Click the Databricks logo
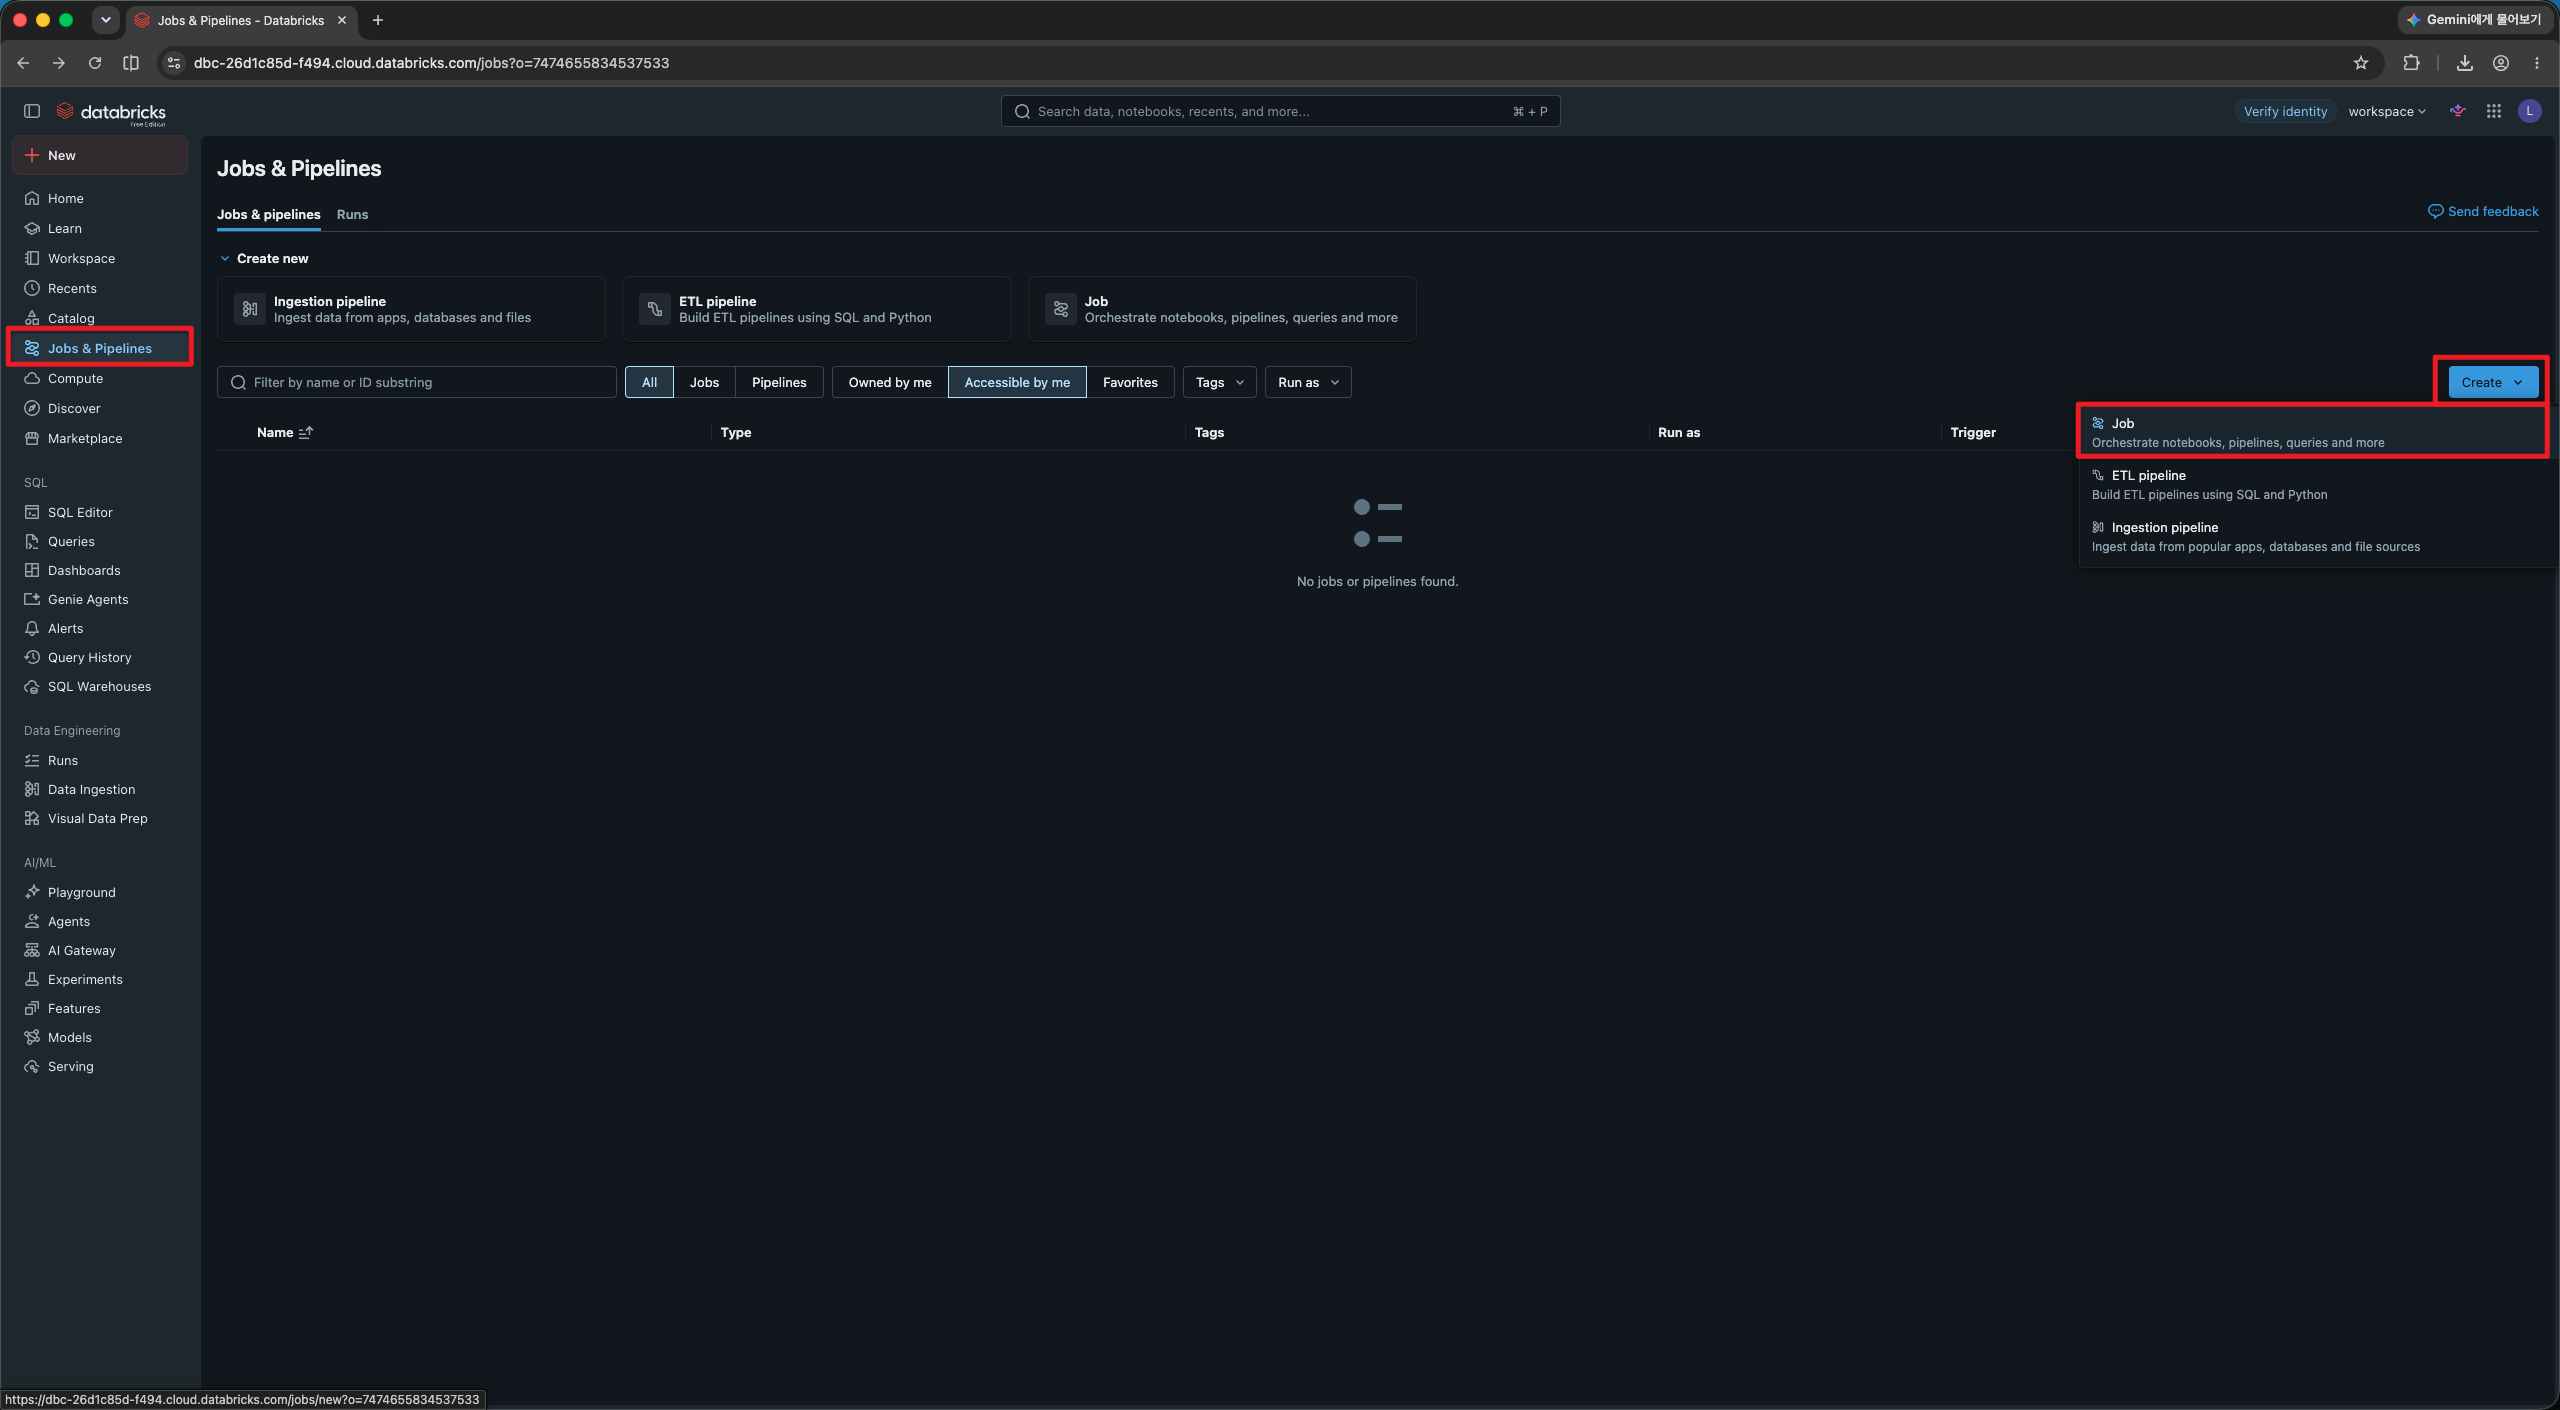This screenshot has width=2560, height=1410. pyautogui.click(x=111, y=112)
